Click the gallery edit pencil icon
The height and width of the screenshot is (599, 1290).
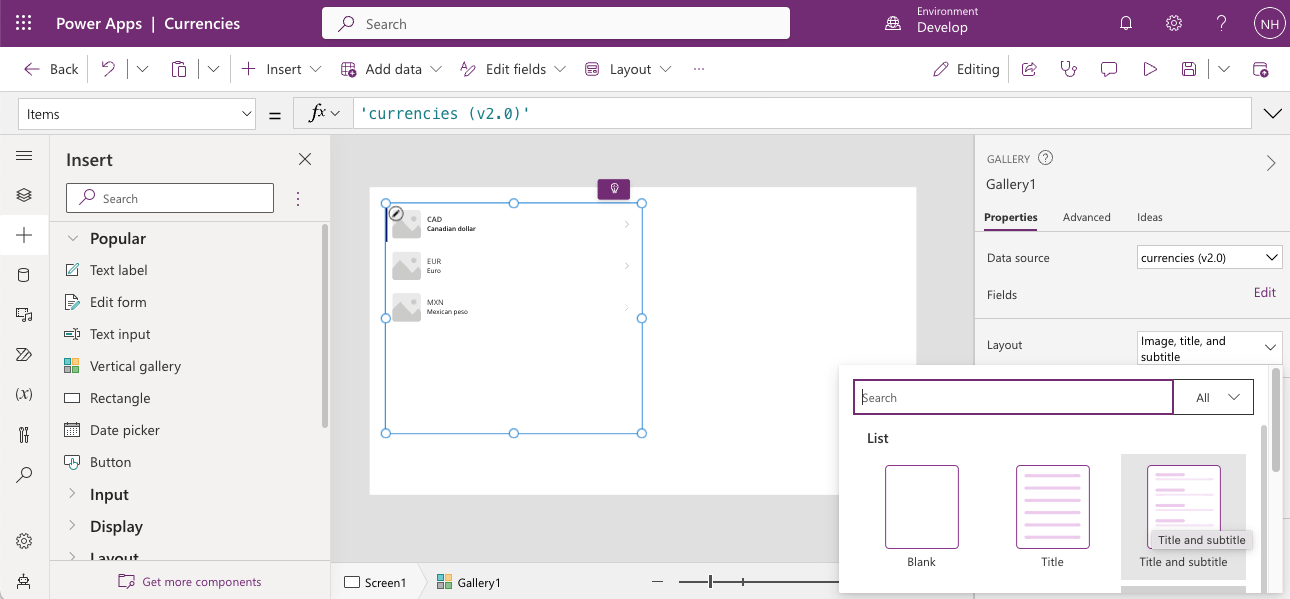tap(396, 213)
